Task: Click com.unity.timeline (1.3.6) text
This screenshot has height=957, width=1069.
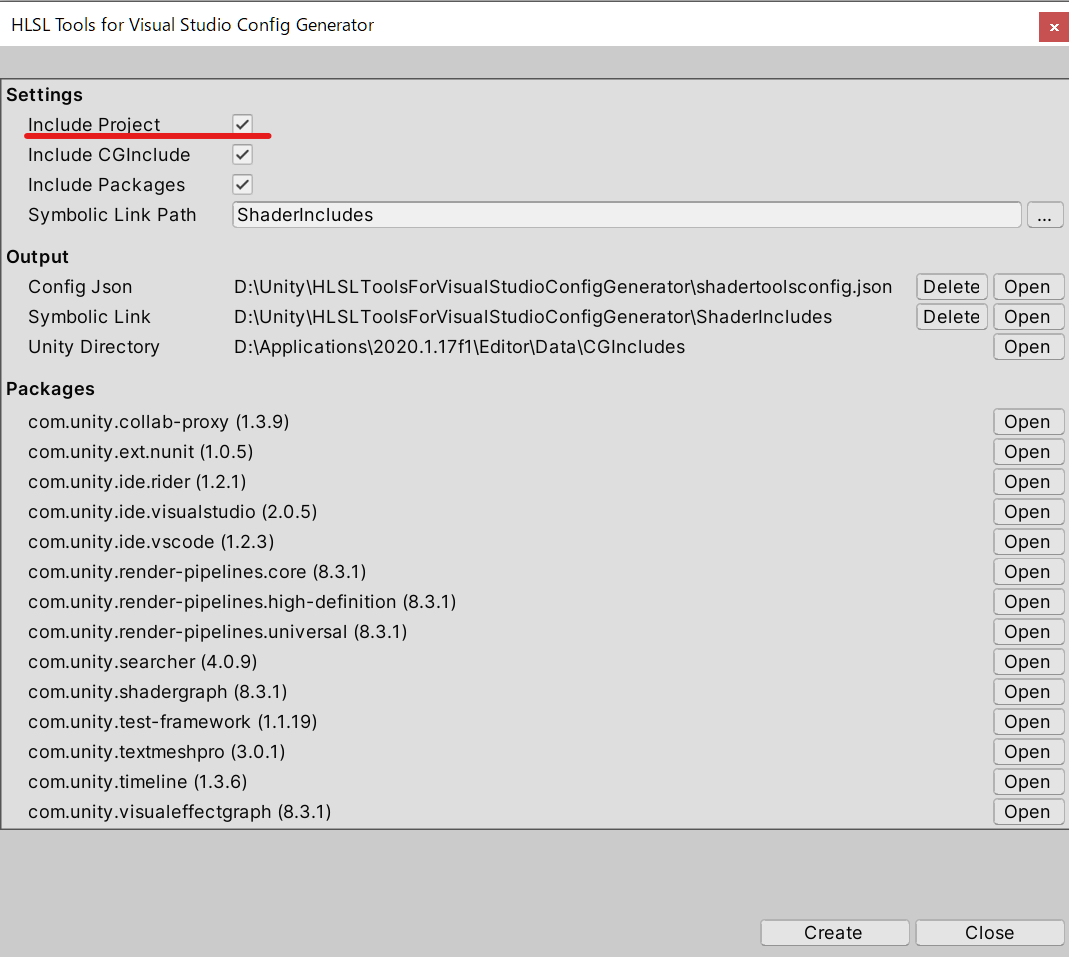Action: click(x=138, y=782)
